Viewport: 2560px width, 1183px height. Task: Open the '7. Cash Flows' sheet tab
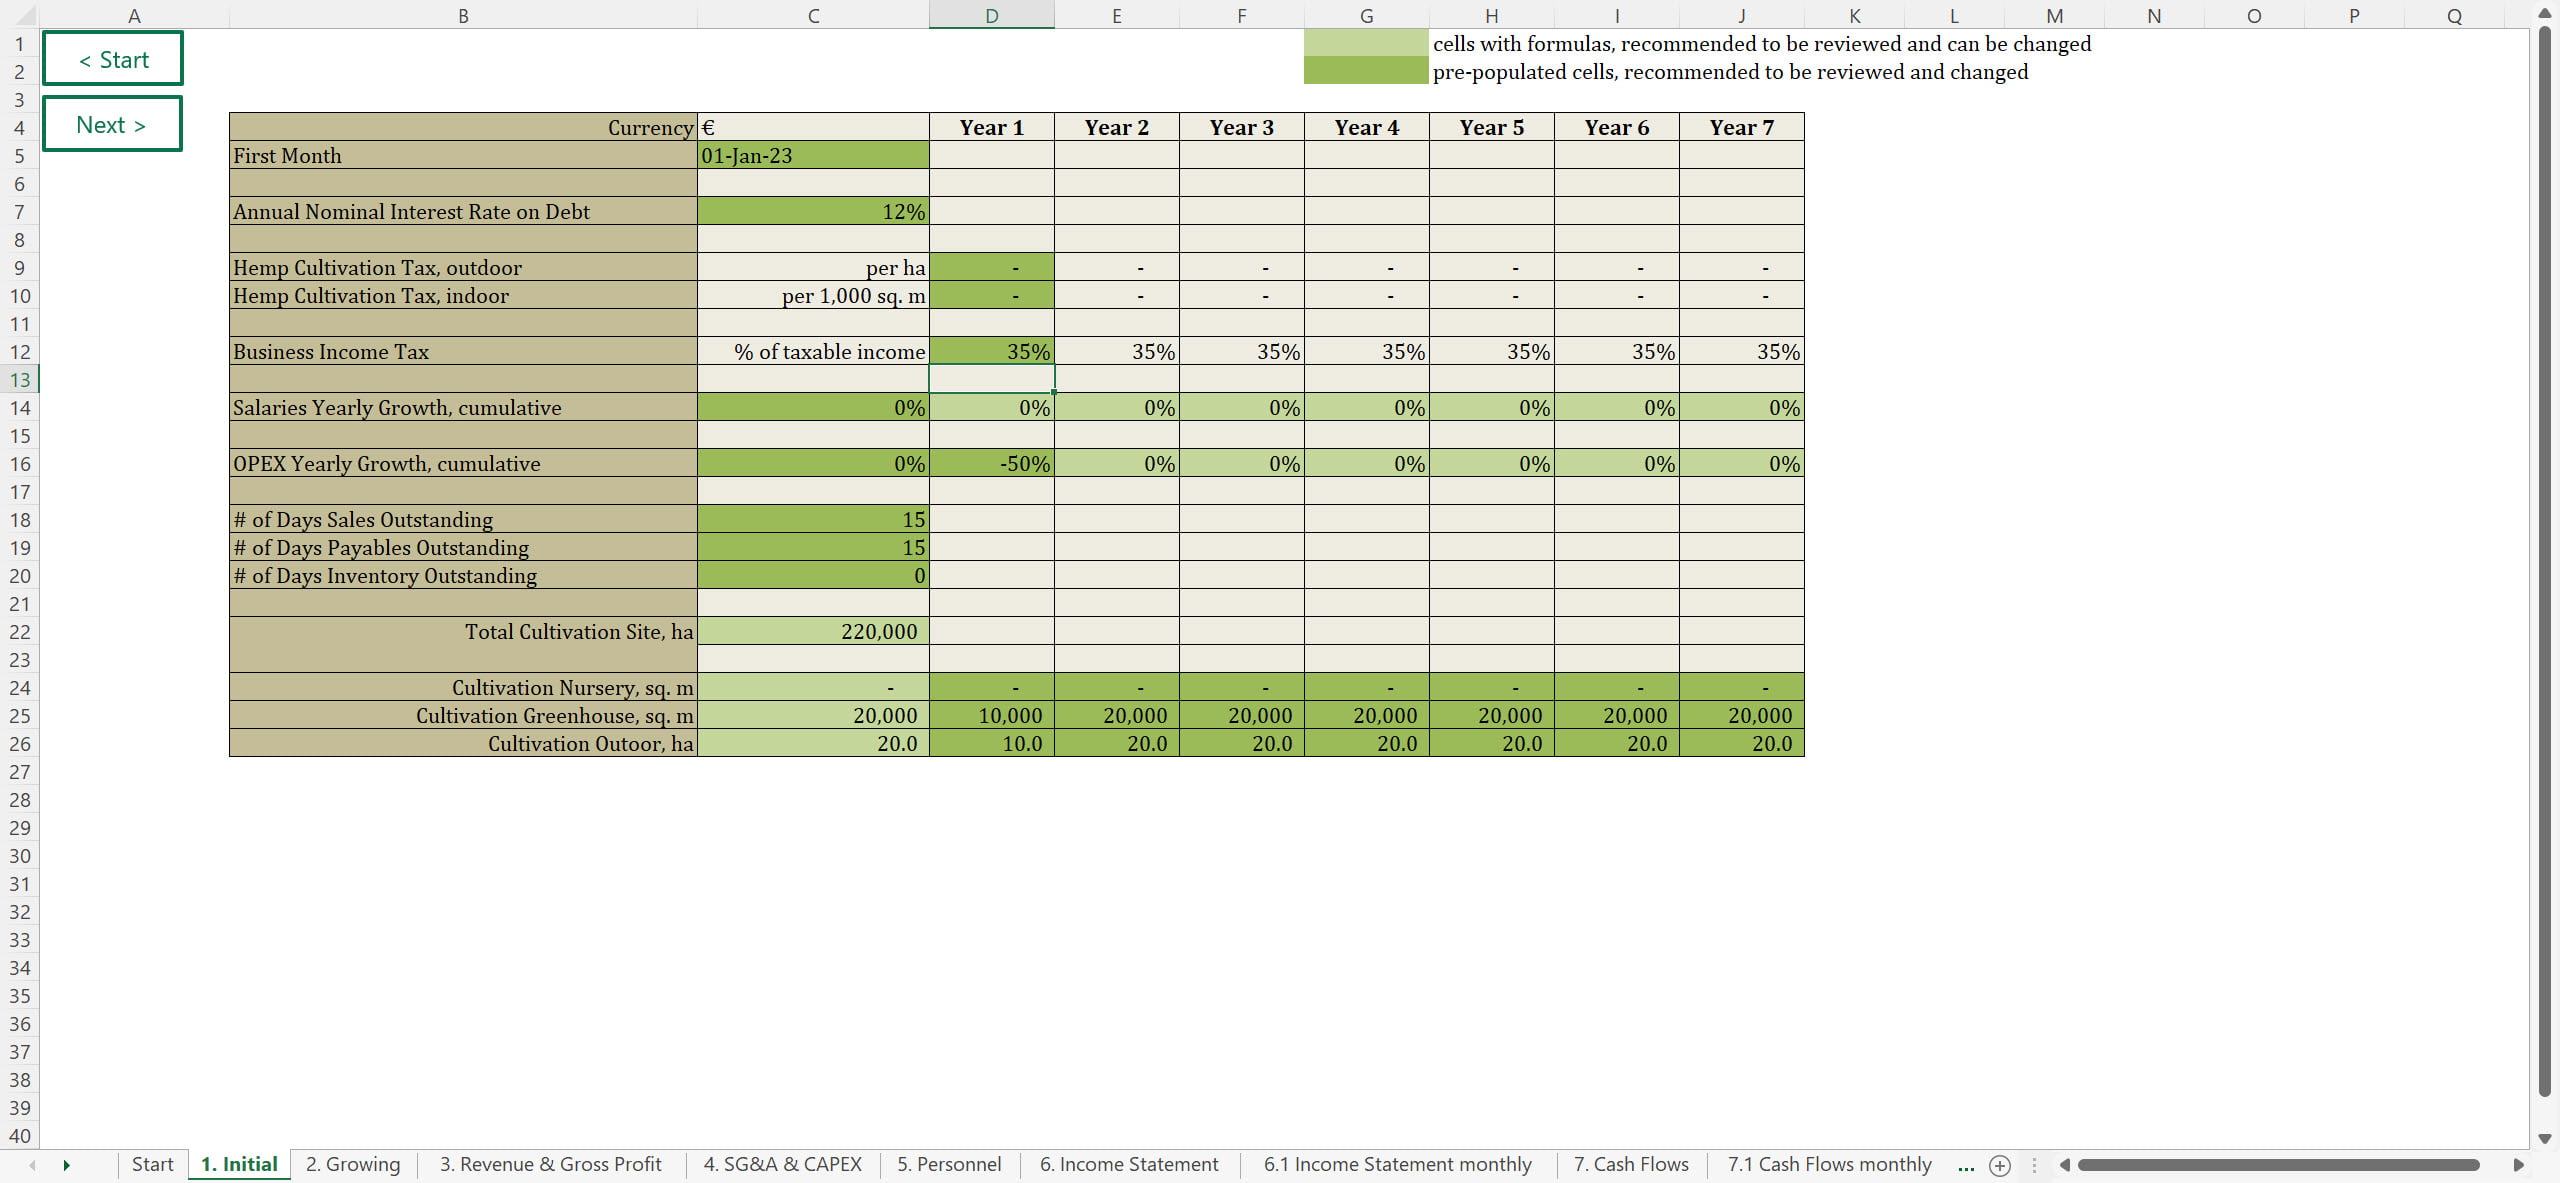point(1630,1164)
